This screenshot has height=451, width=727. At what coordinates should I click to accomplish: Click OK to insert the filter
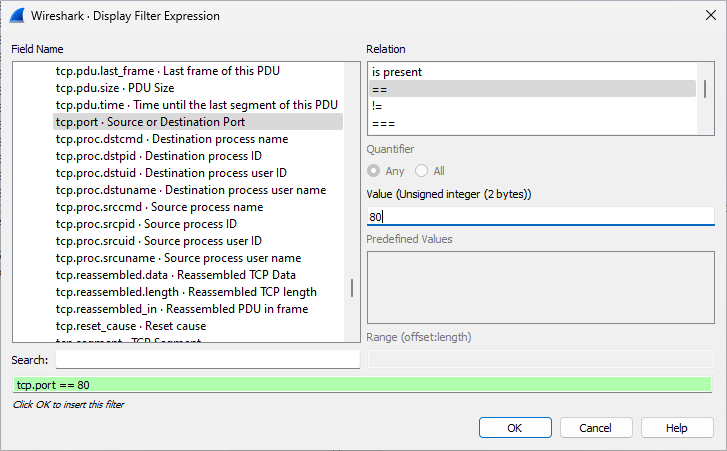515,427
